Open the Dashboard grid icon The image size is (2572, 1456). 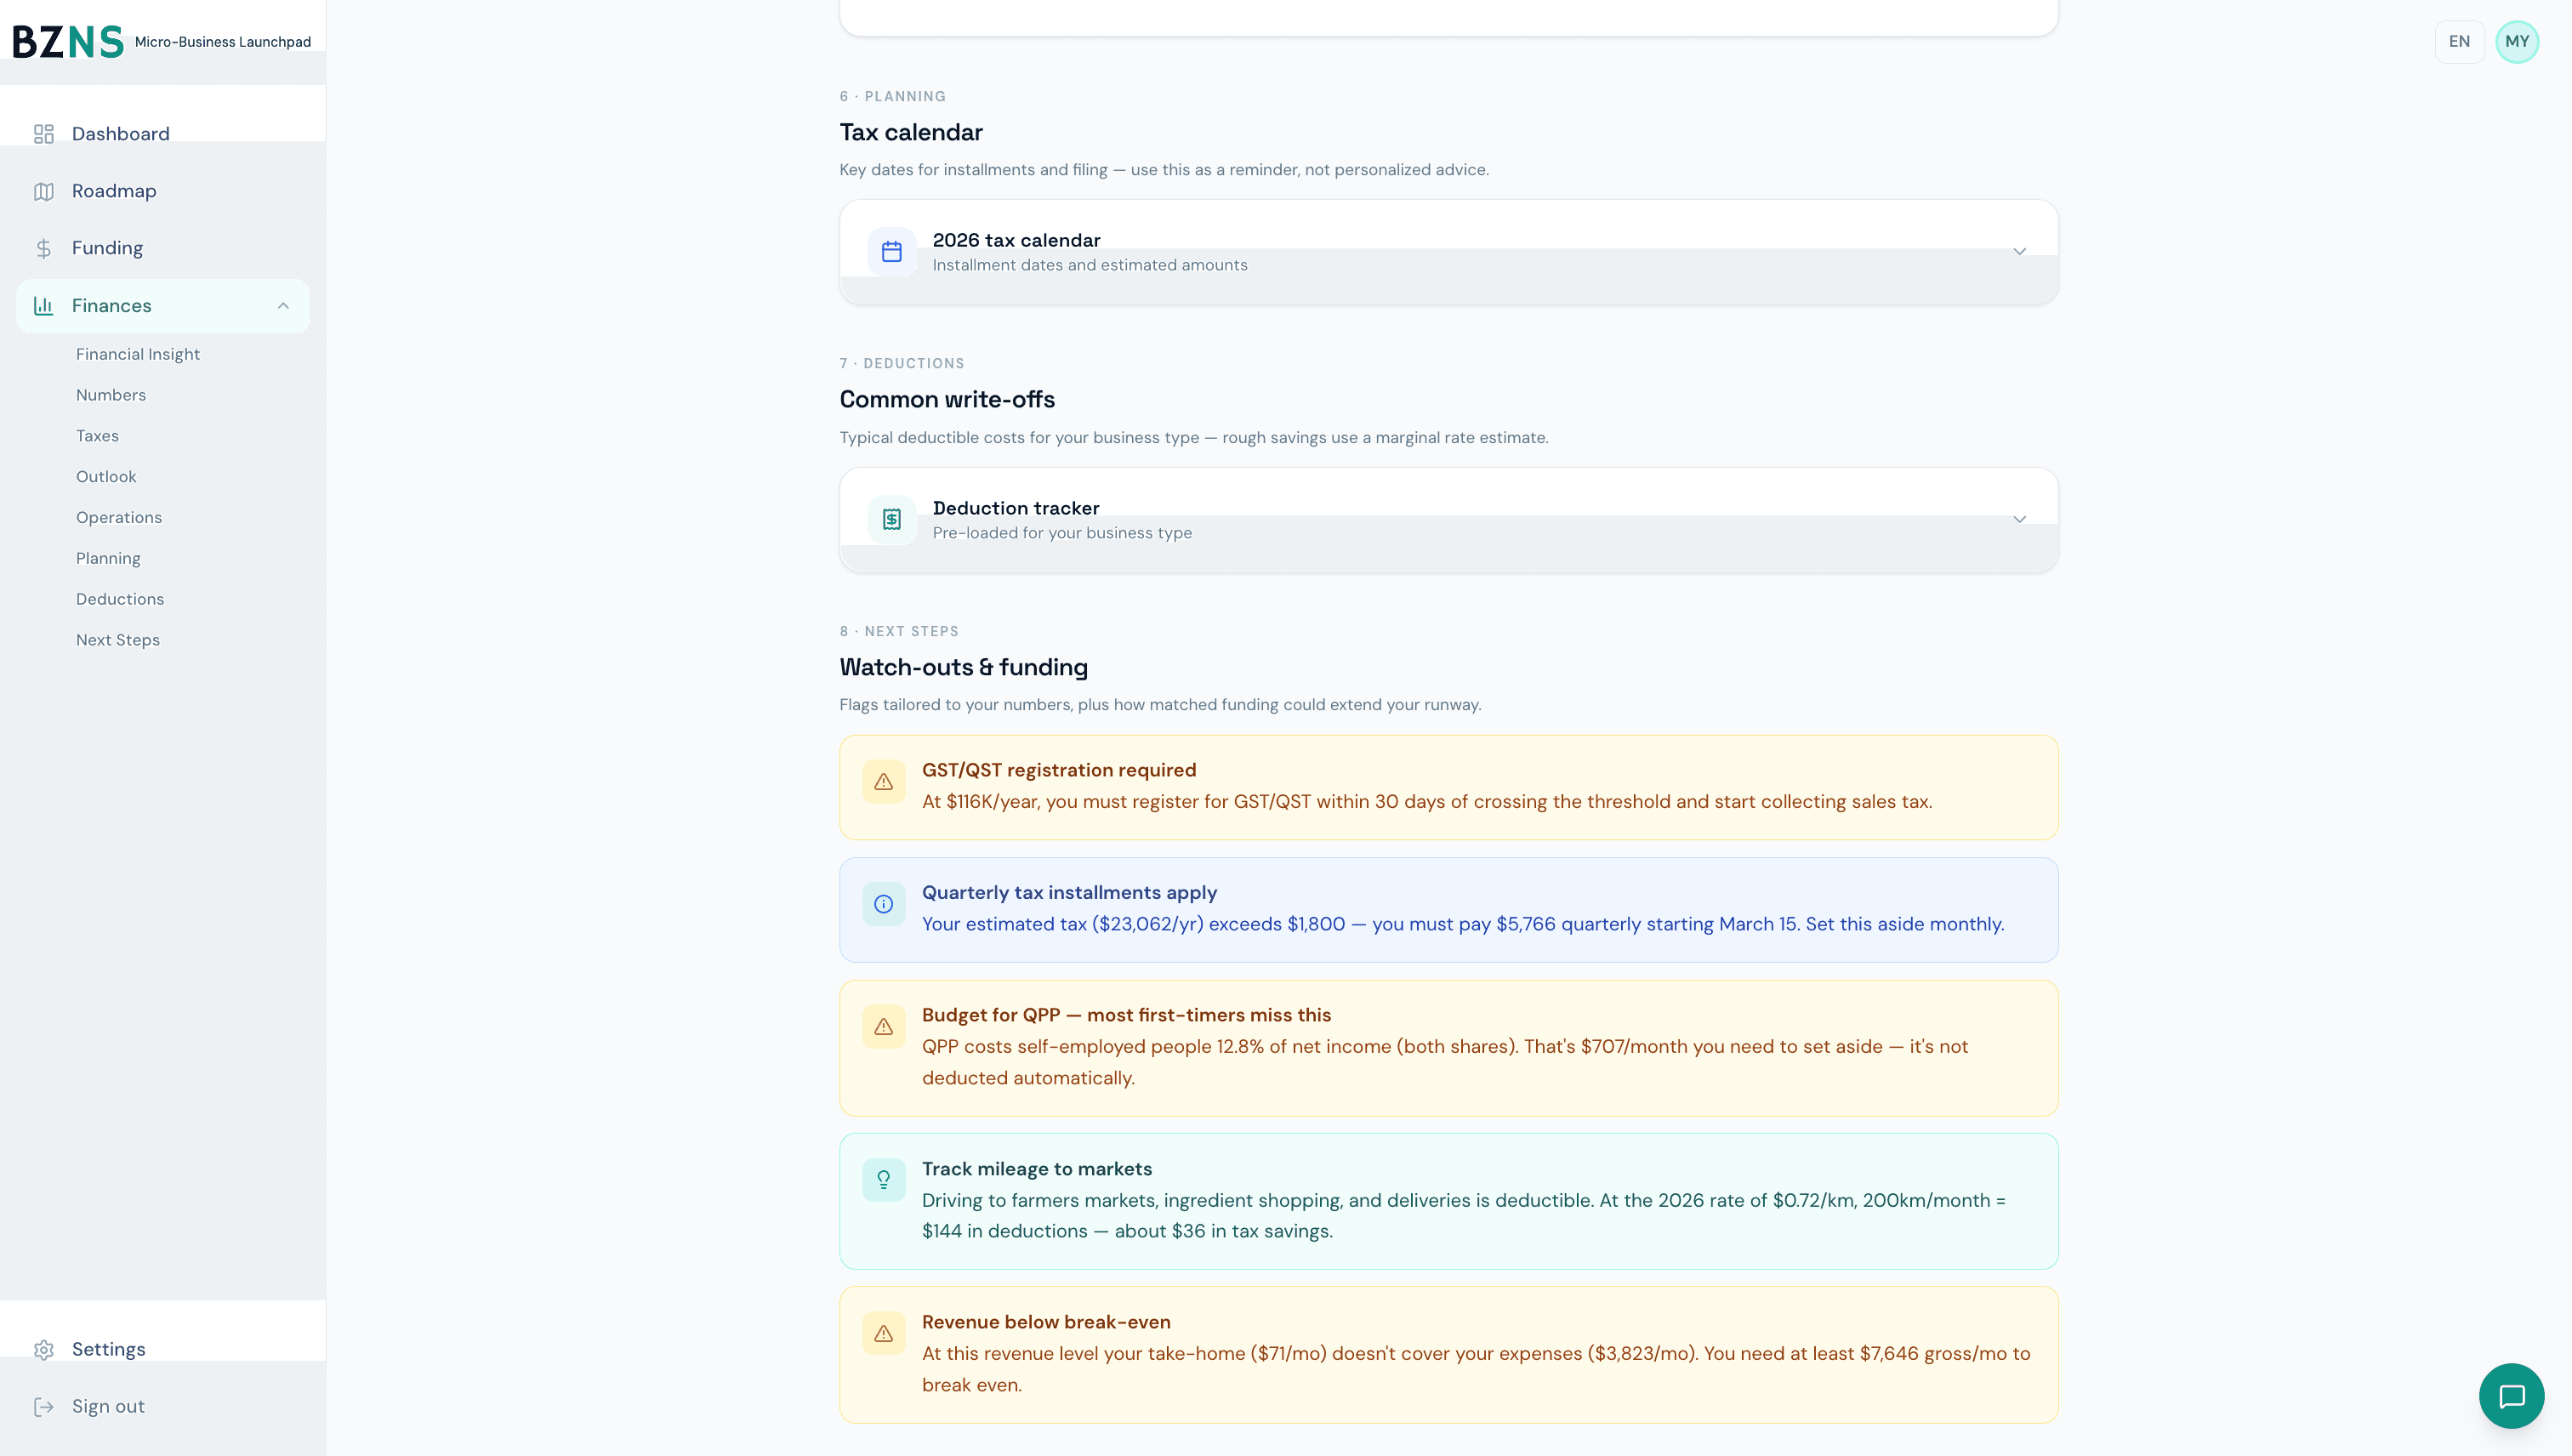(x=44, y=133)
